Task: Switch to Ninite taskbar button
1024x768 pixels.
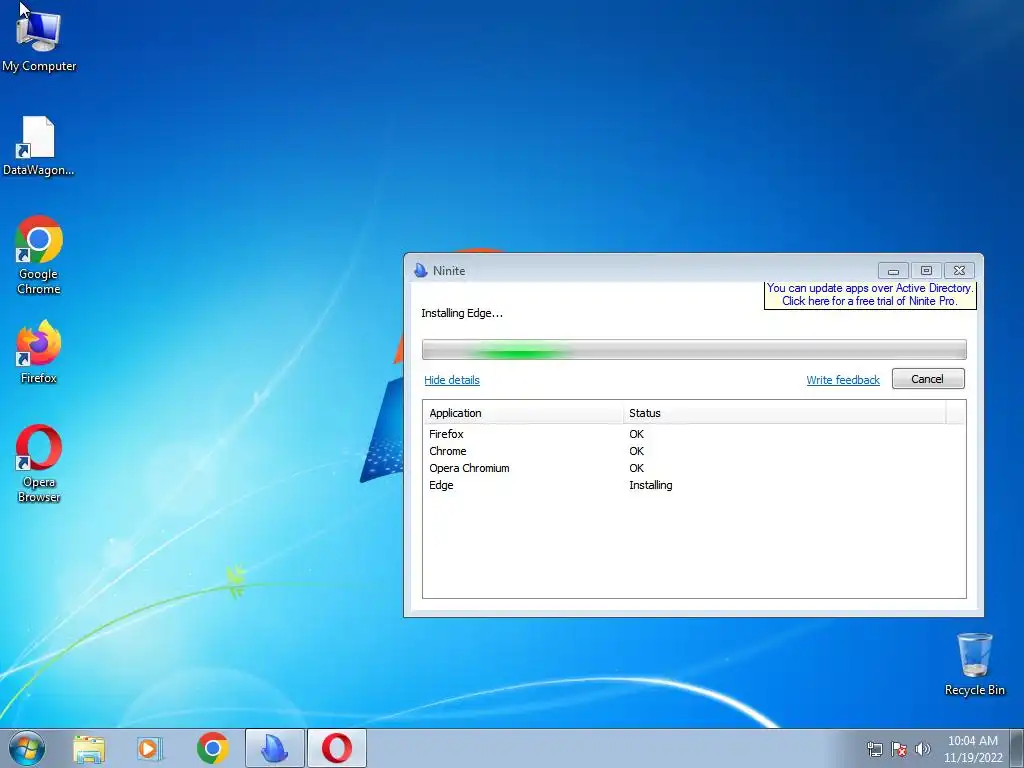Action: click(275, 748)
